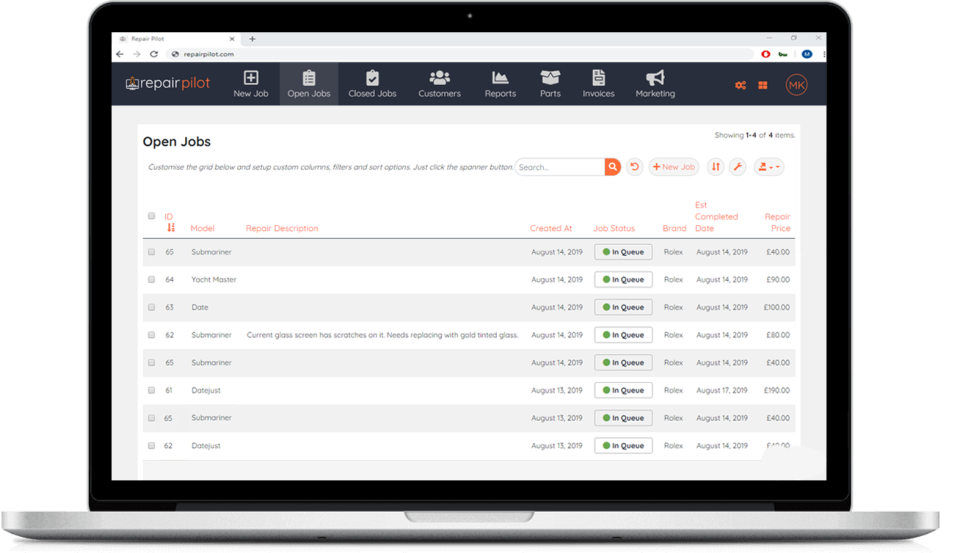Viewport: 960px width, 553px height.
Task: Click the New Job plus icon in navbar
Action: [x=250, y=78]
